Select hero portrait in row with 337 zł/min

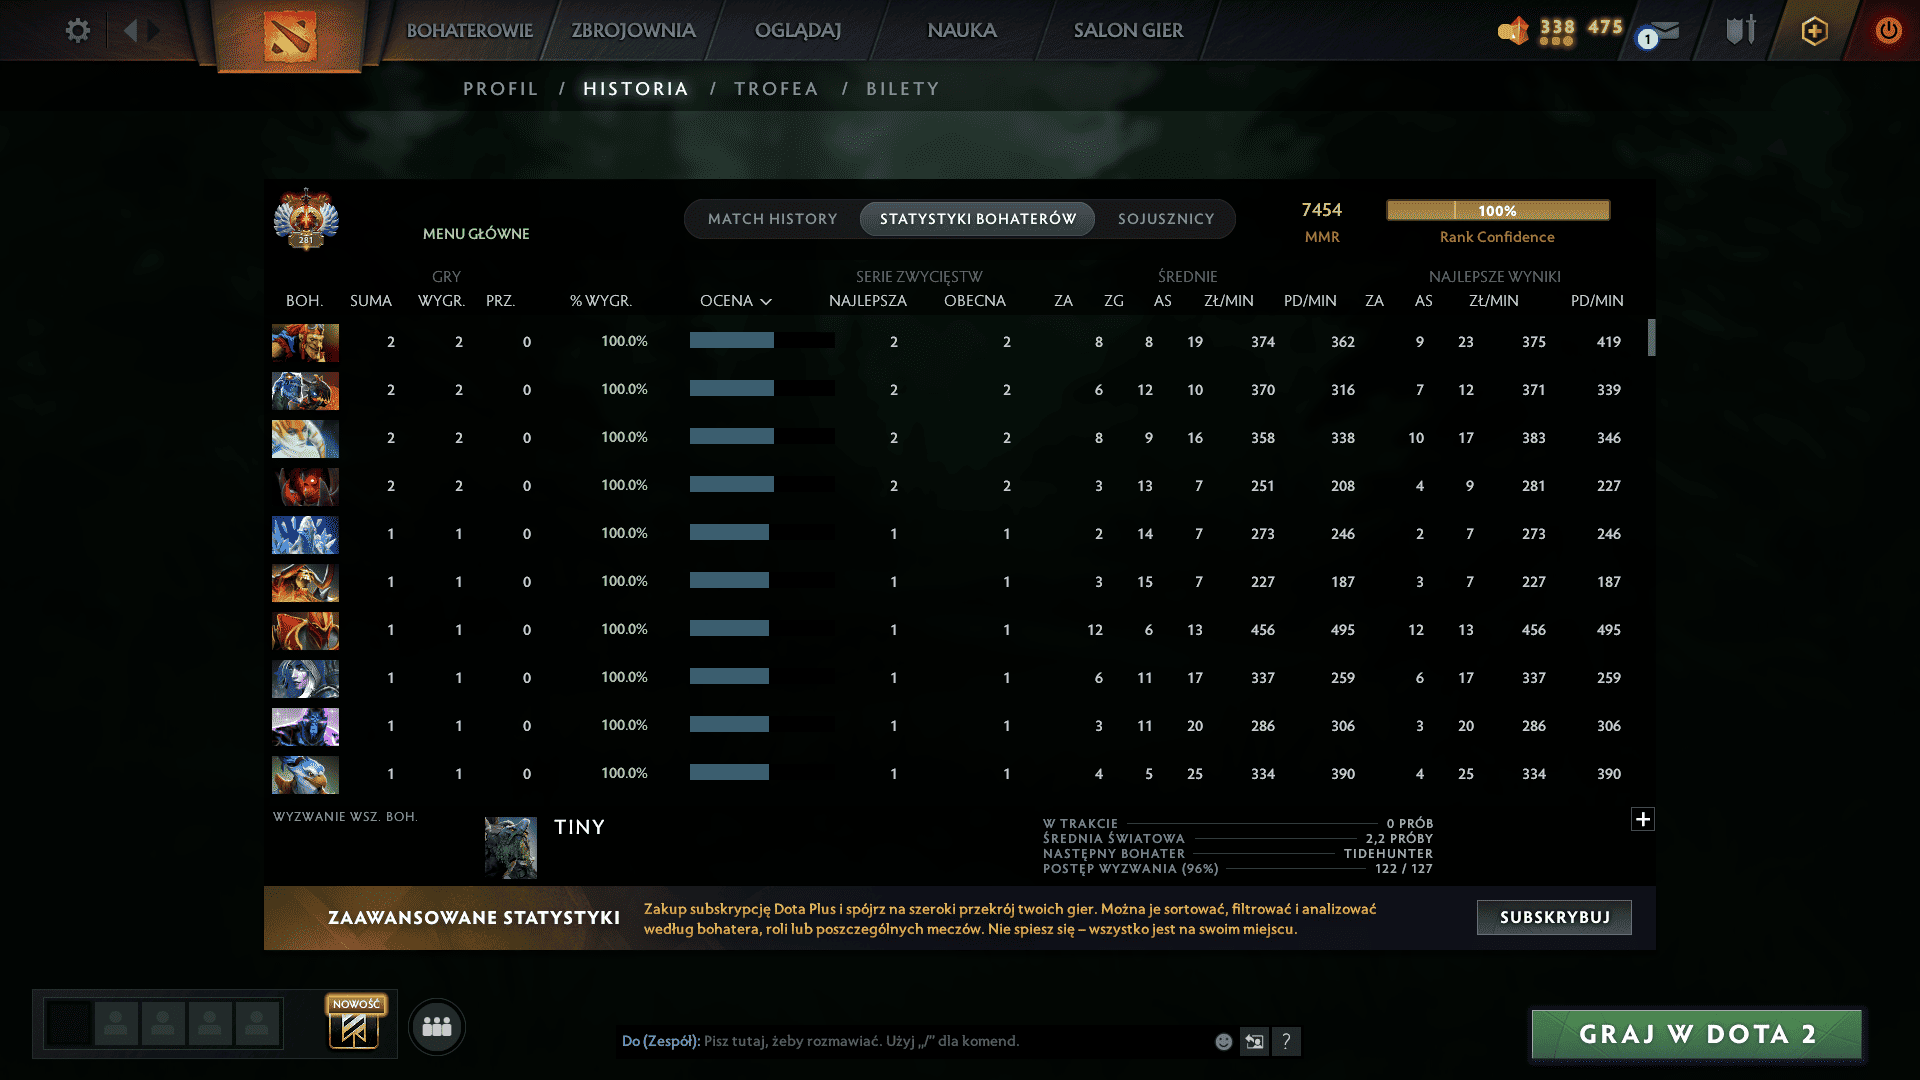point(305,678)
